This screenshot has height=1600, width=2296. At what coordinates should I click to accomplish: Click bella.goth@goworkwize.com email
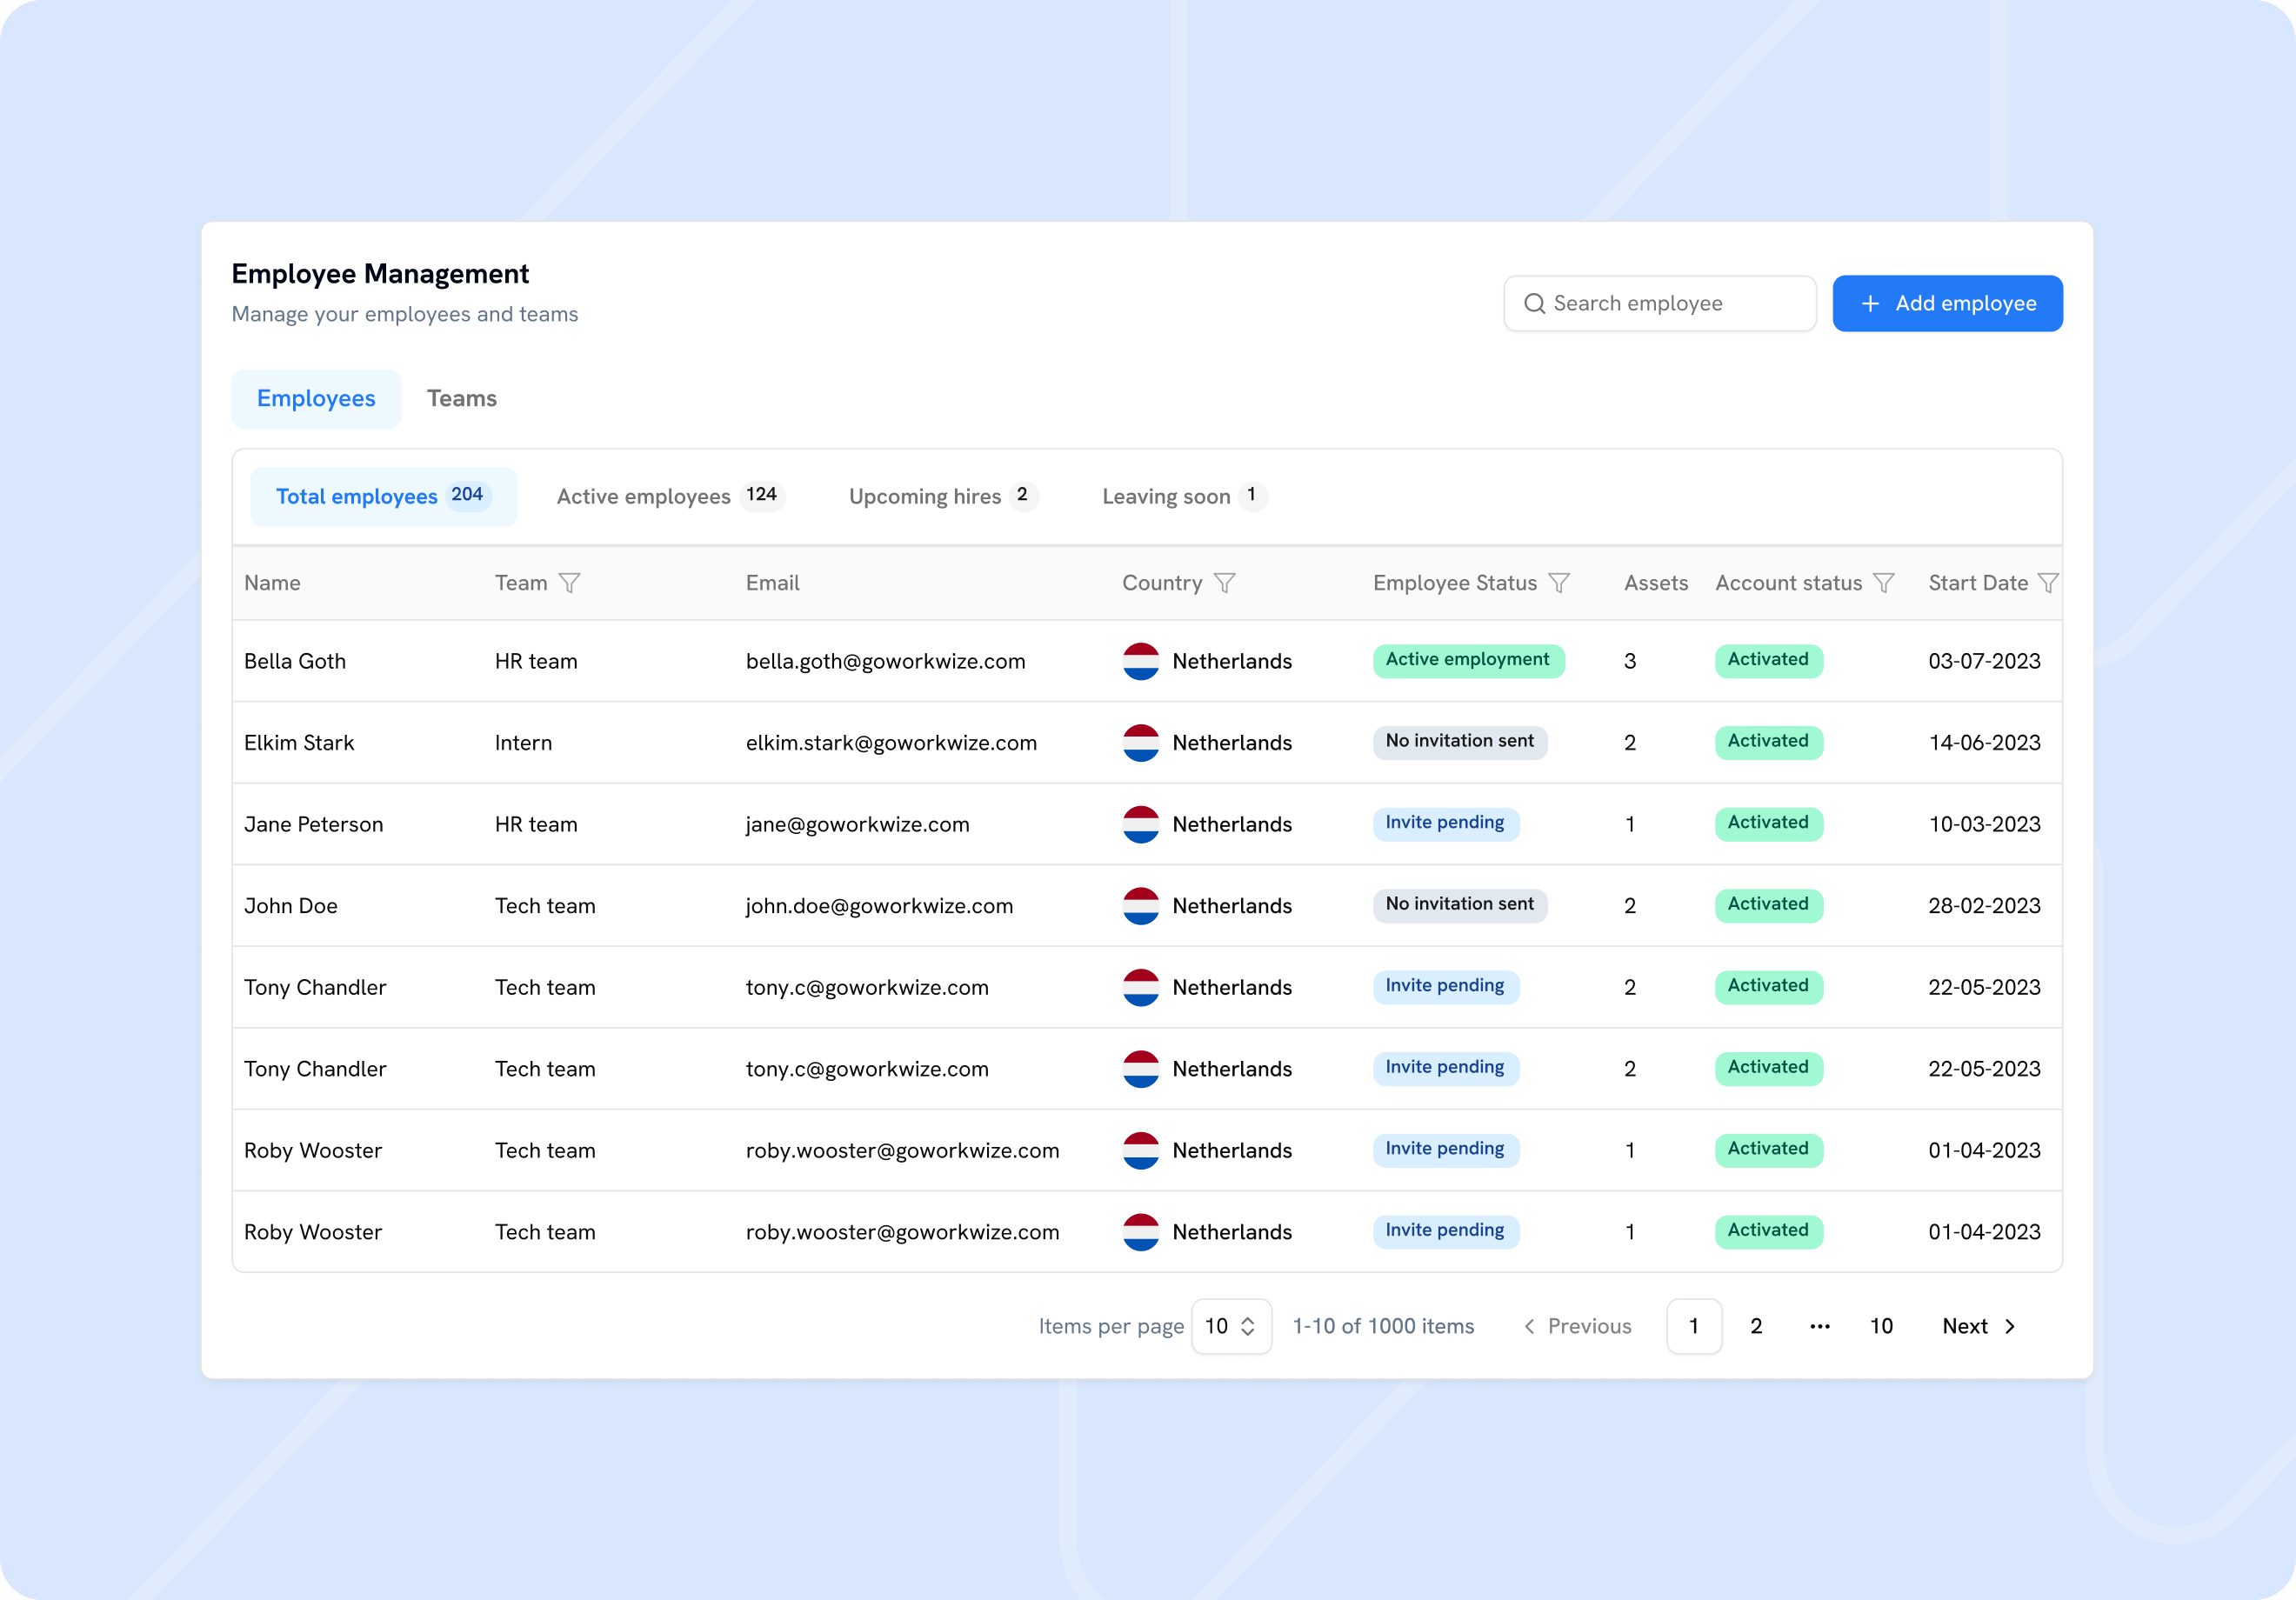[885, 661]
